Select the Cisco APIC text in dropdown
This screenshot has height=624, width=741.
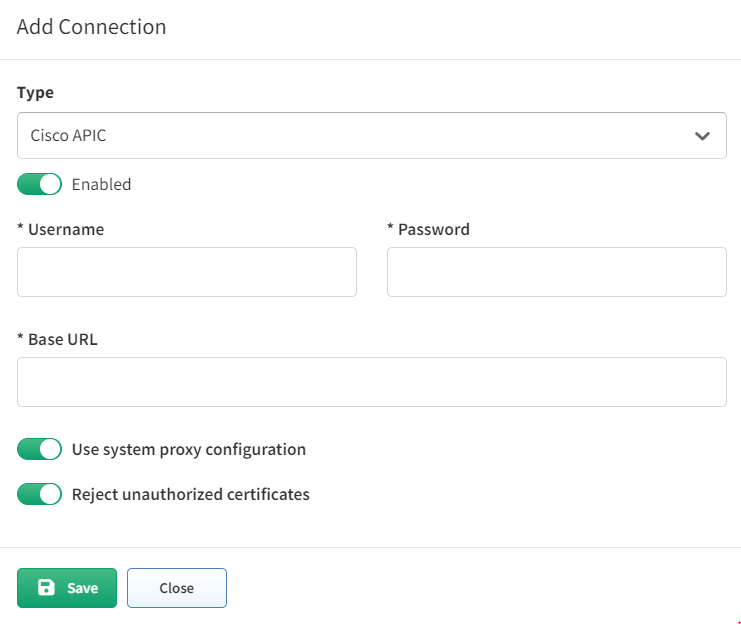(69, 136)
